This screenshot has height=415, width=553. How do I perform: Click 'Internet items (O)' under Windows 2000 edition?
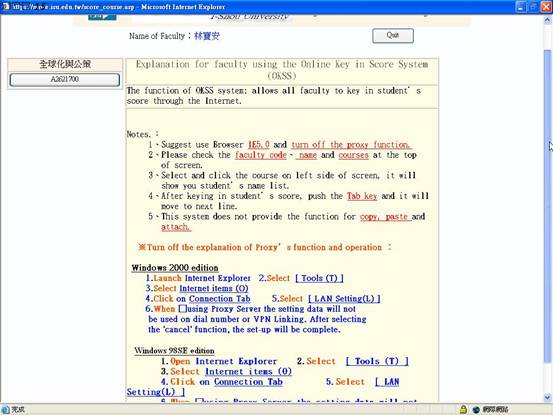click(x=214, y=288)
